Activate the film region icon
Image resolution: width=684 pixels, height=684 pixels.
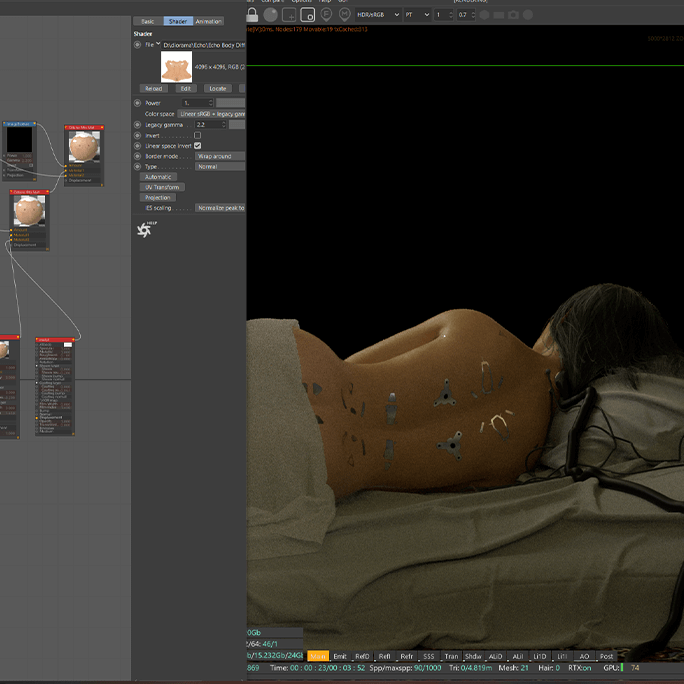tap(308, 15)
